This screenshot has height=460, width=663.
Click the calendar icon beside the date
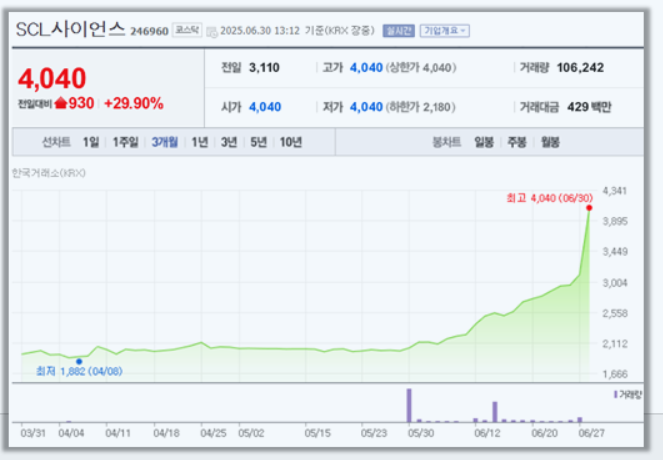(212, 32)
